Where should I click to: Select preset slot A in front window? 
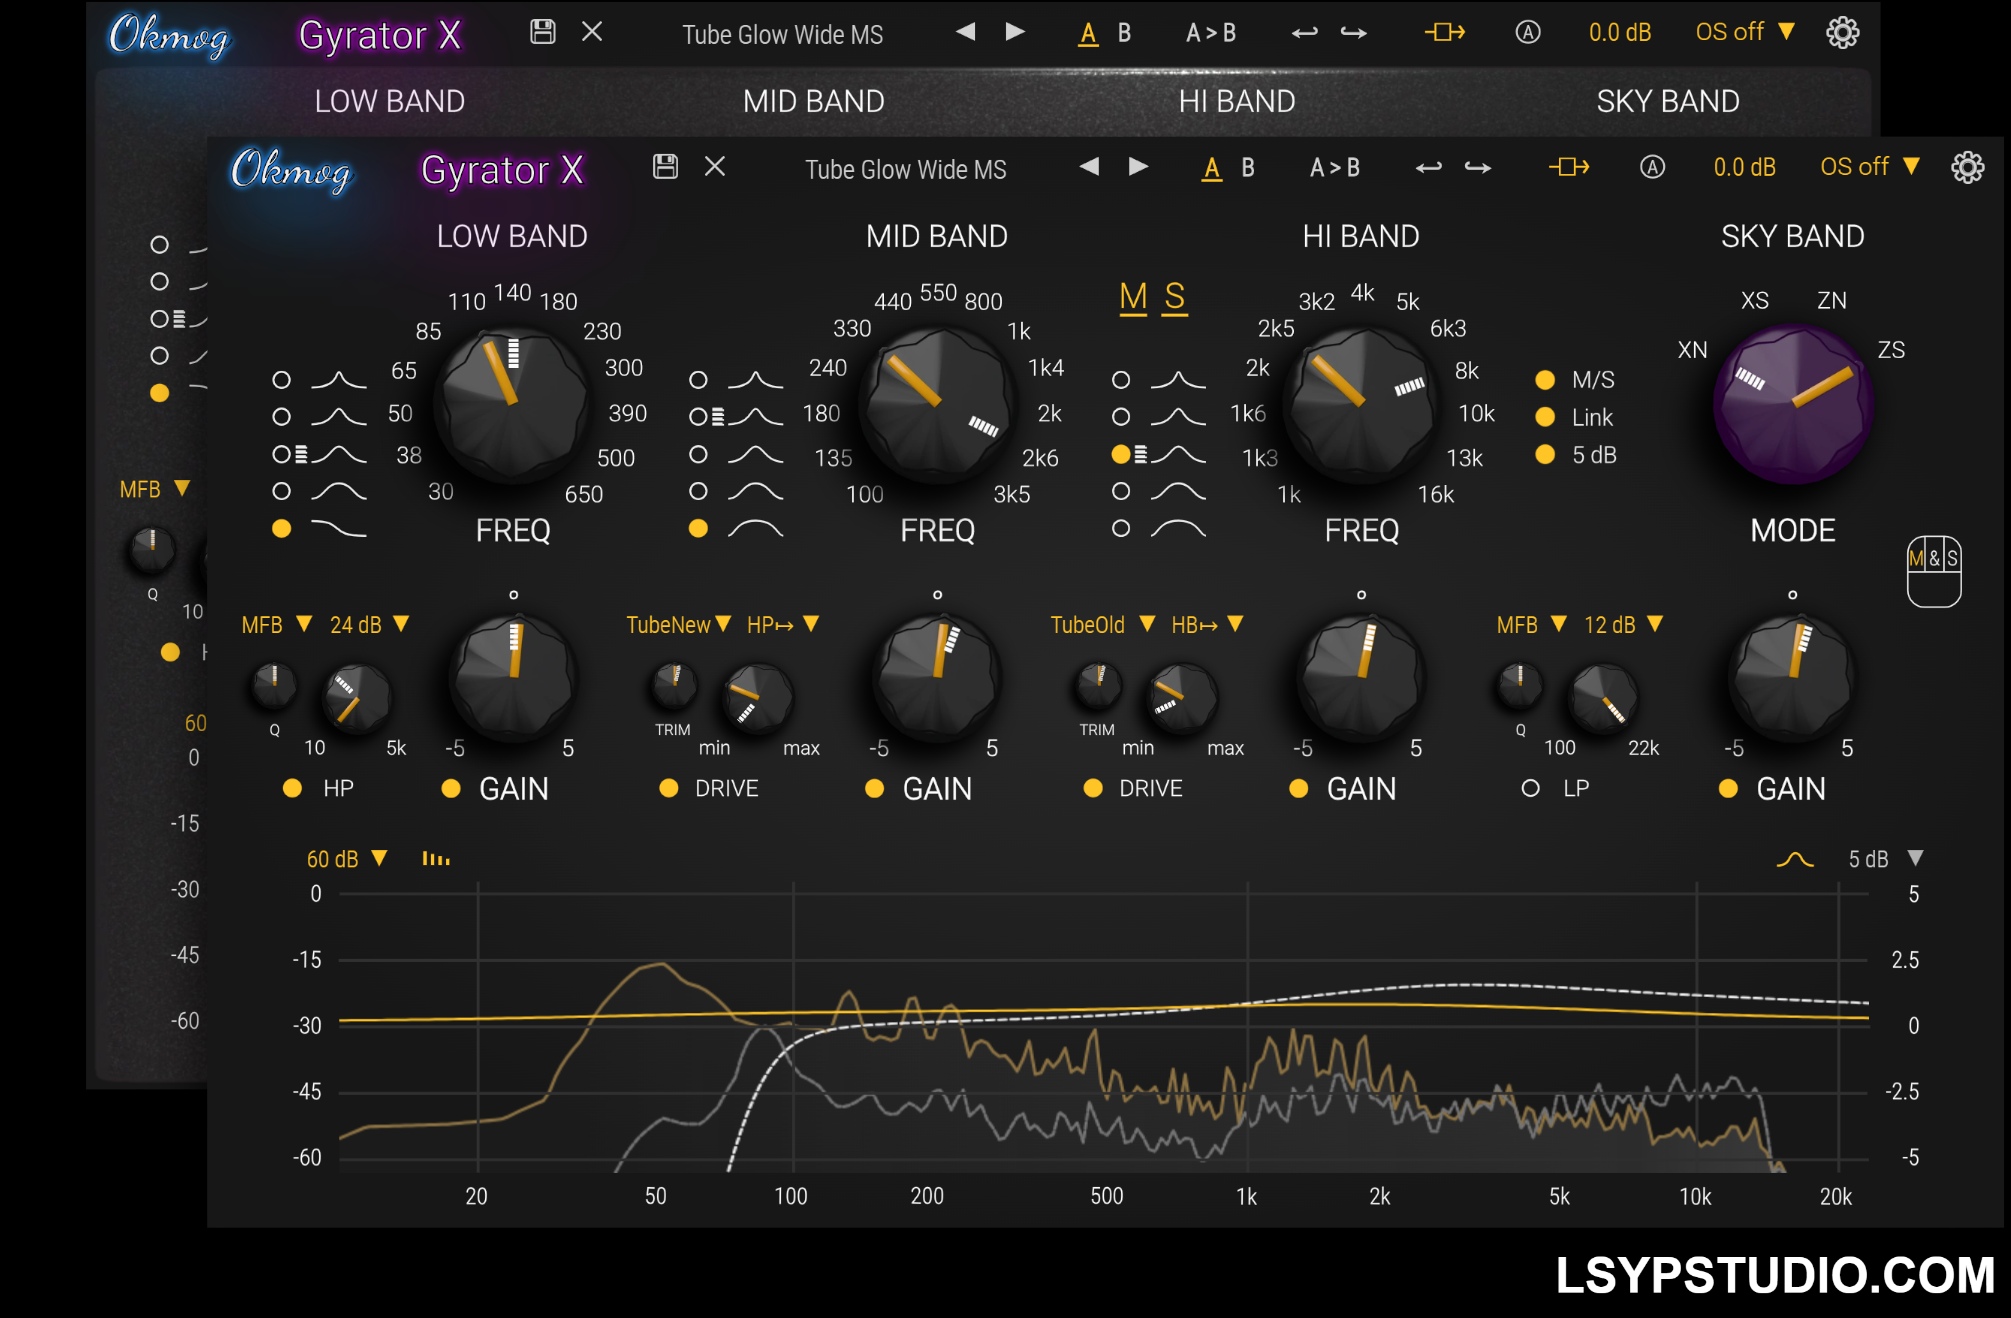coord(1212,167)
